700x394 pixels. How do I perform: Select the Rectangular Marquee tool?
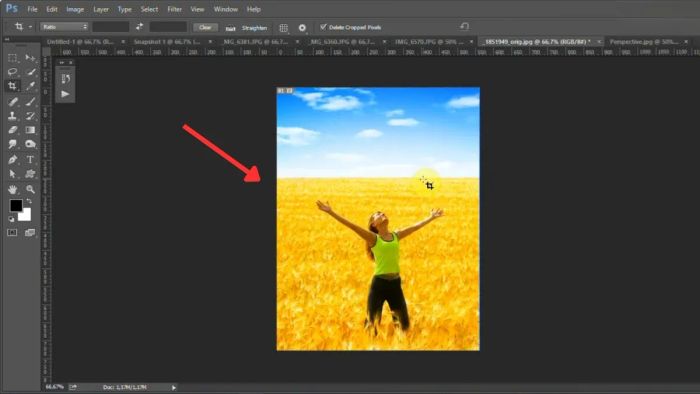pos(12,58)
